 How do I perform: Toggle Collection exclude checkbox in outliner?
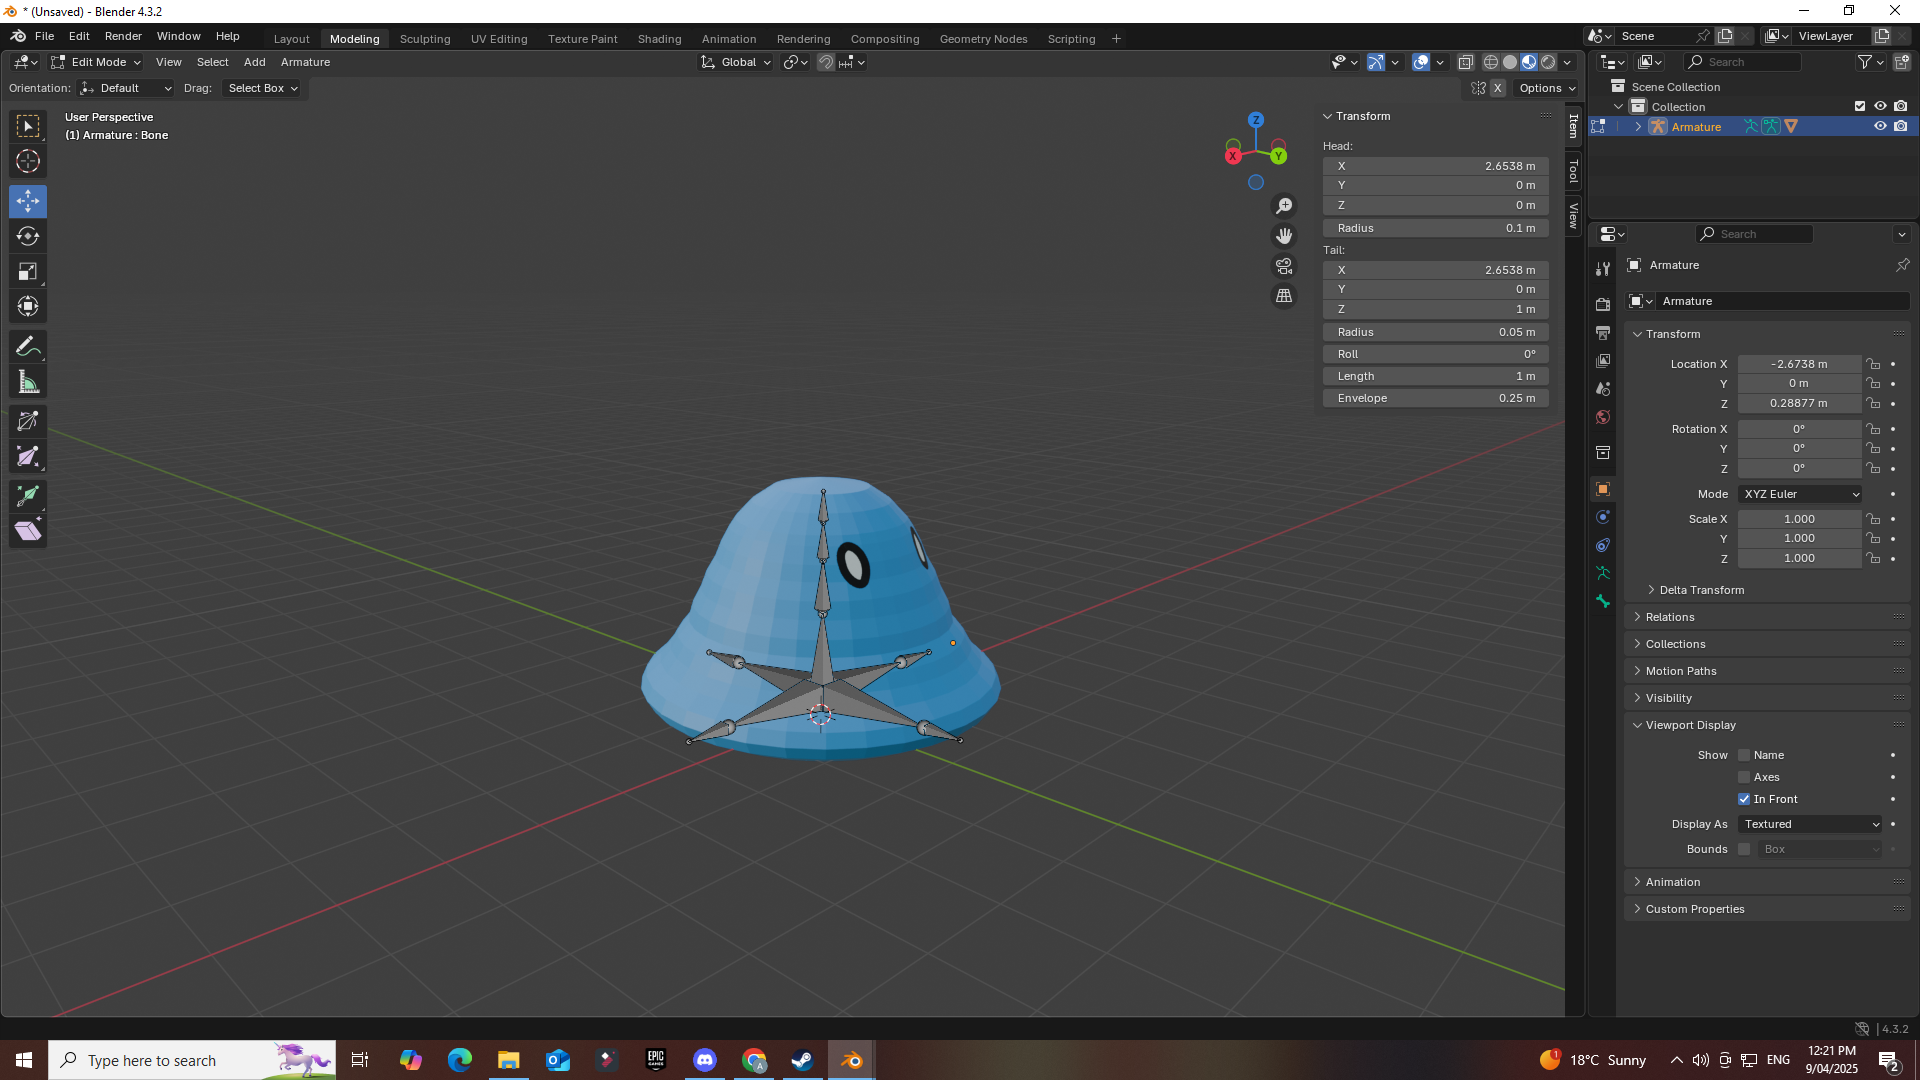tap(1860, 106)
